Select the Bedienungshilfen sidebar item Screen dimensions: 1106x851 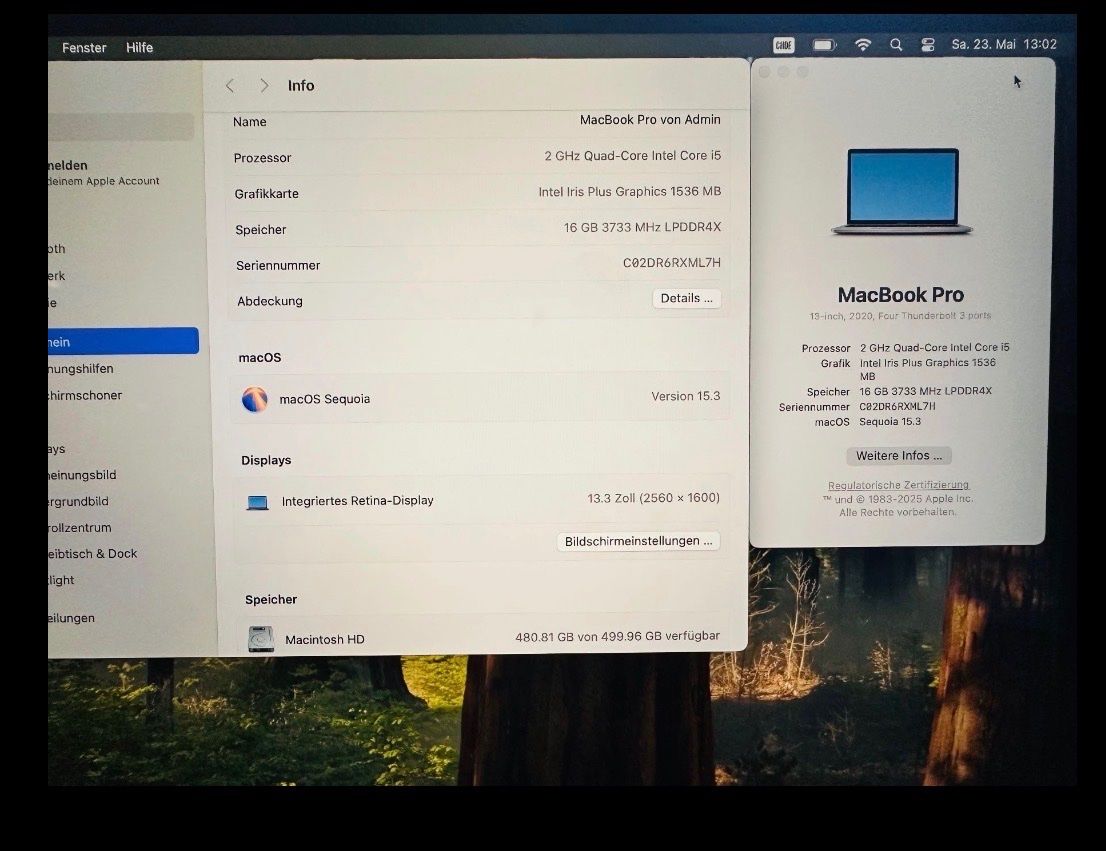coord(80,368)
